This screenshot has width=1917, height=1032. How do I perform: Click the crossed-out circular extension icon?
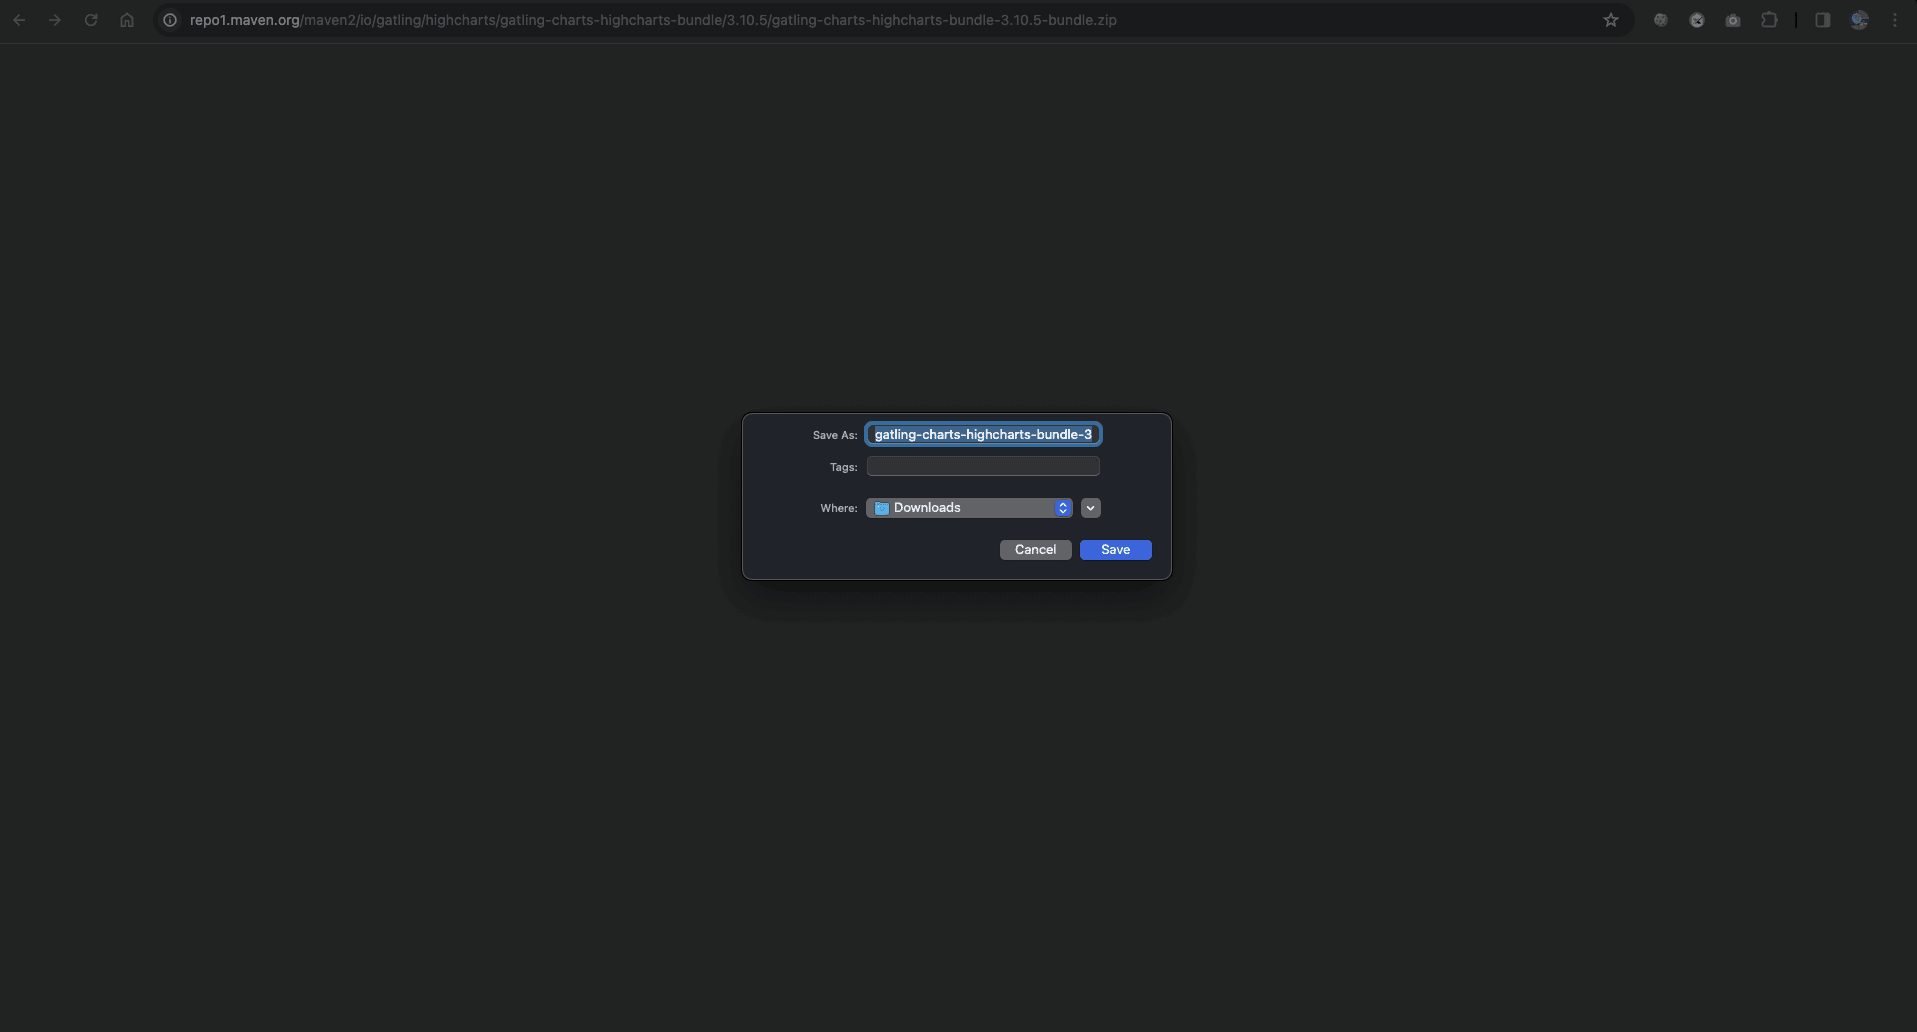coord(1697,20)
